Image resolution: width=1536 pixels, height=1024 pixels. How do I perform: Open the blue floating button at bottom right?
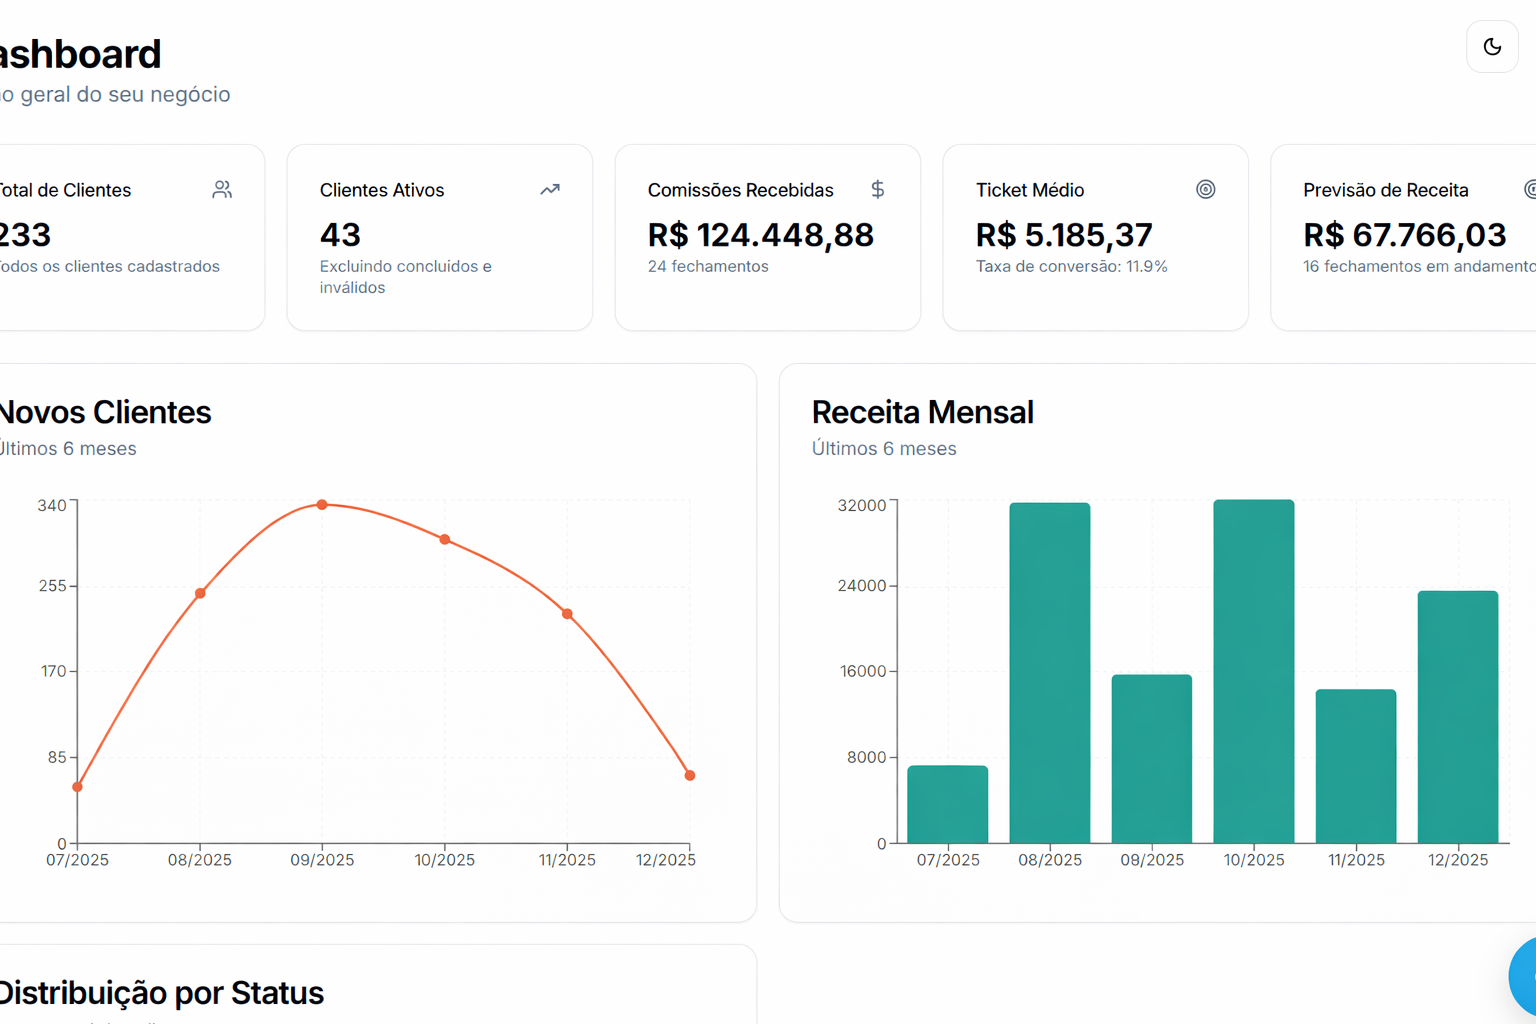[x=1525, y=976]
